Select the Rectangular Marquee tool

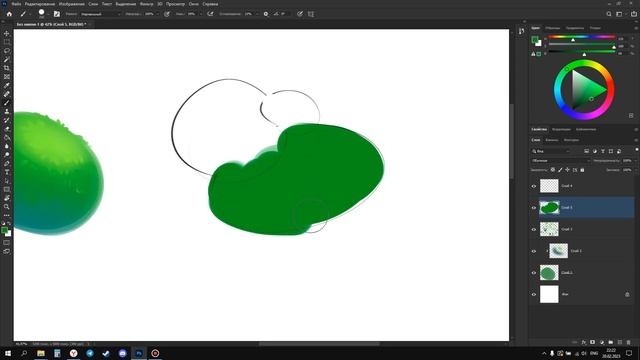pos(7,42)
